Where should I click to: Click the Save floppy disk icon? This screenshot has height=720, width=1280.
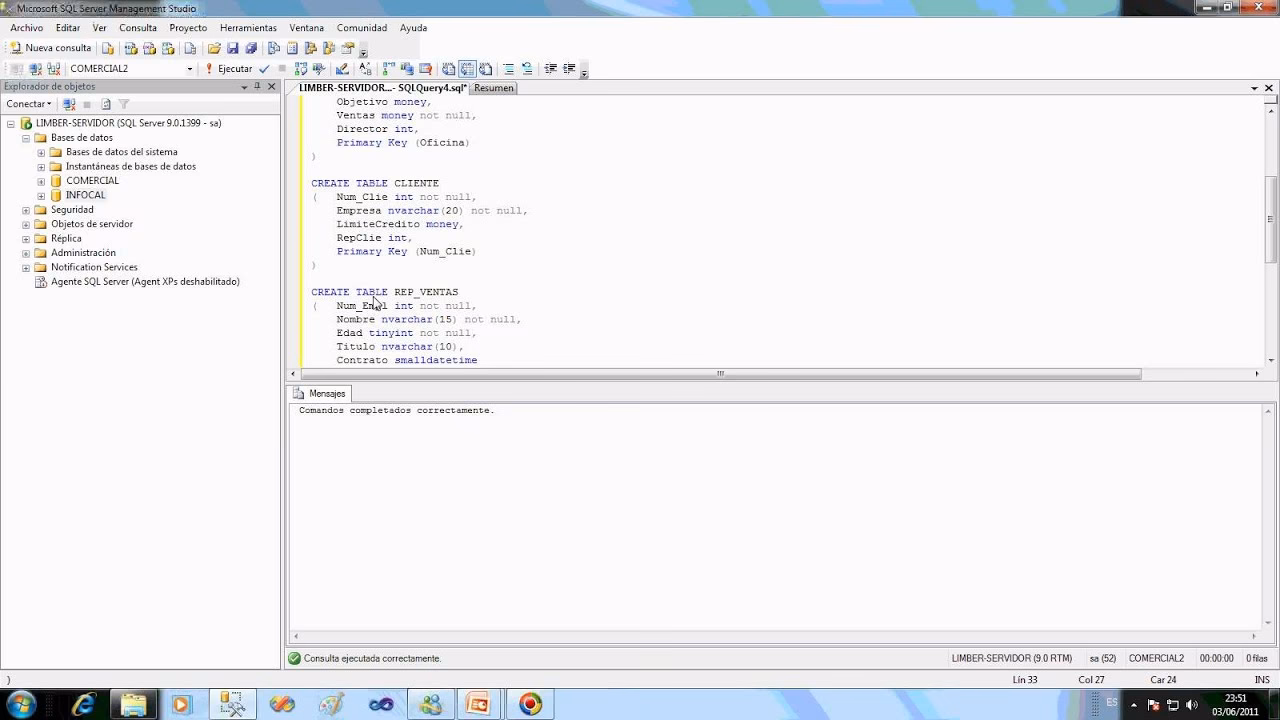[233, 48]
